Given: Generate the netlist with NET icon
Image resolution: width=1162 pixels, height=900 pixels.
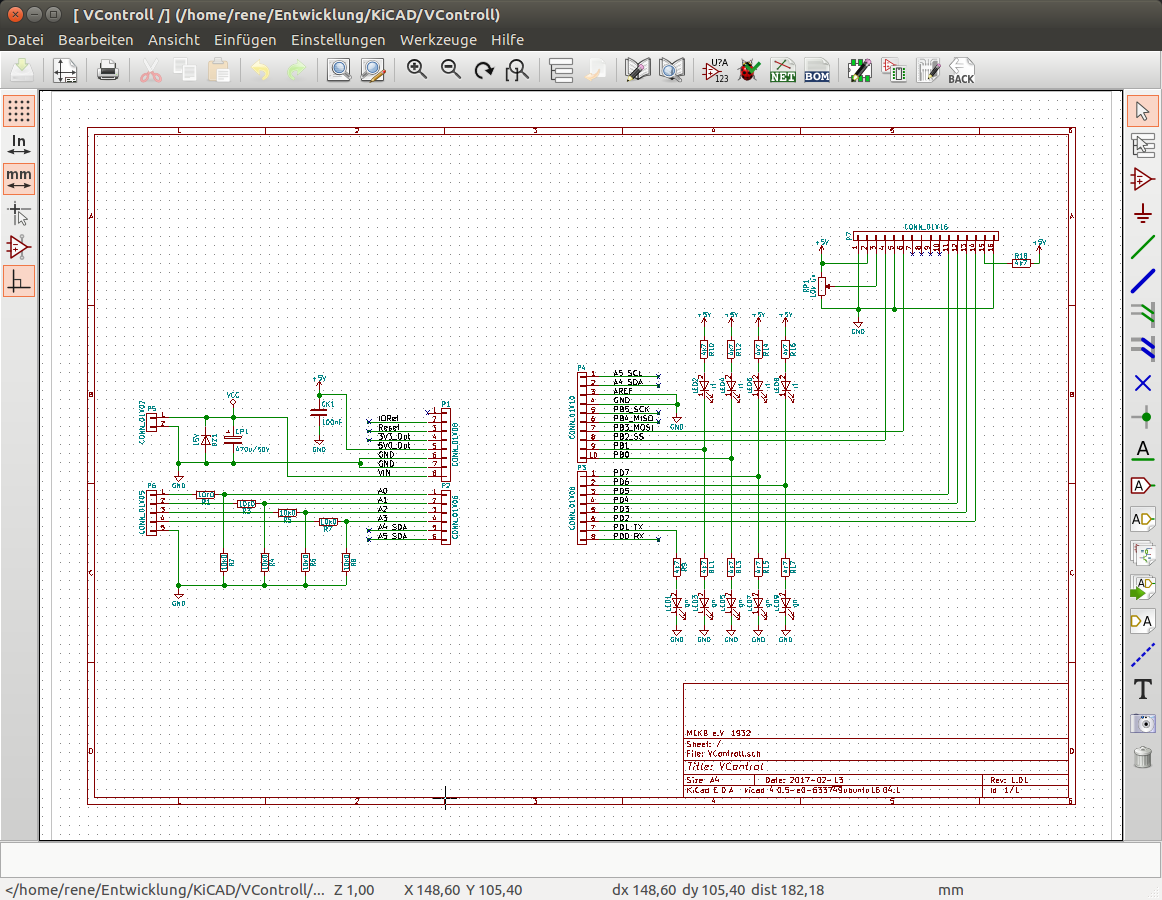Looking at the screenshot, I should pyautogui.click(x=782, y=70).
